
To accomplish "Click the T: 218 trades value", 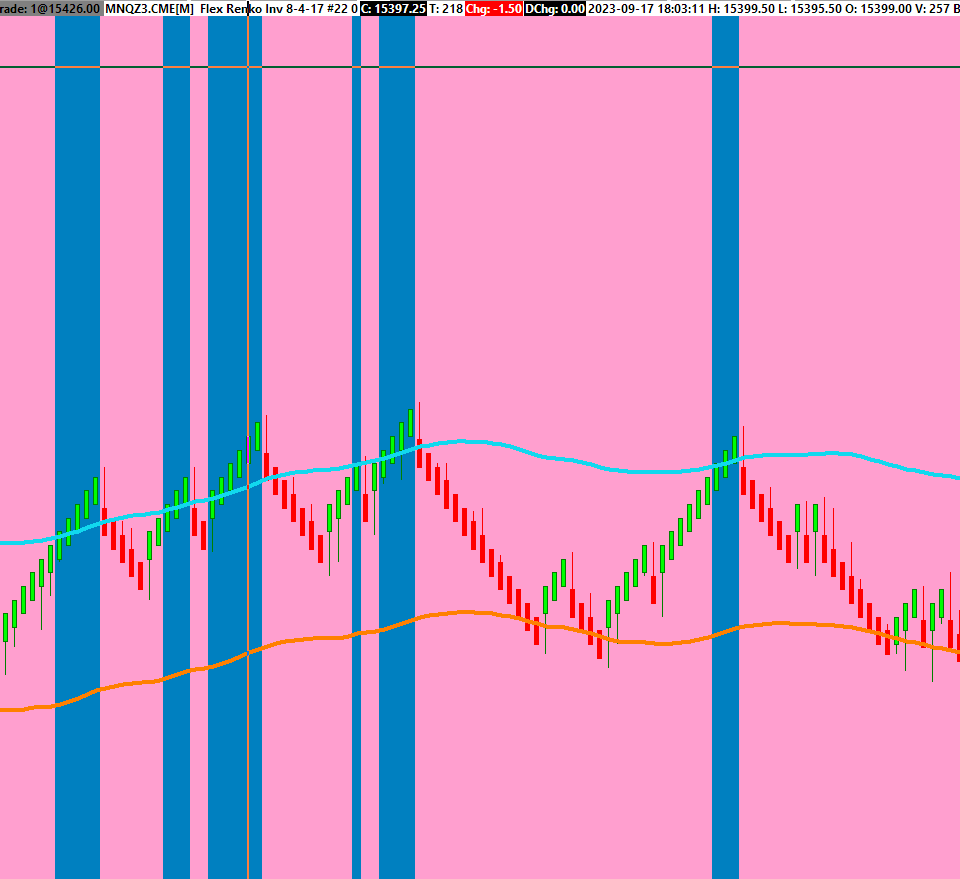I will tap(446, 9).
